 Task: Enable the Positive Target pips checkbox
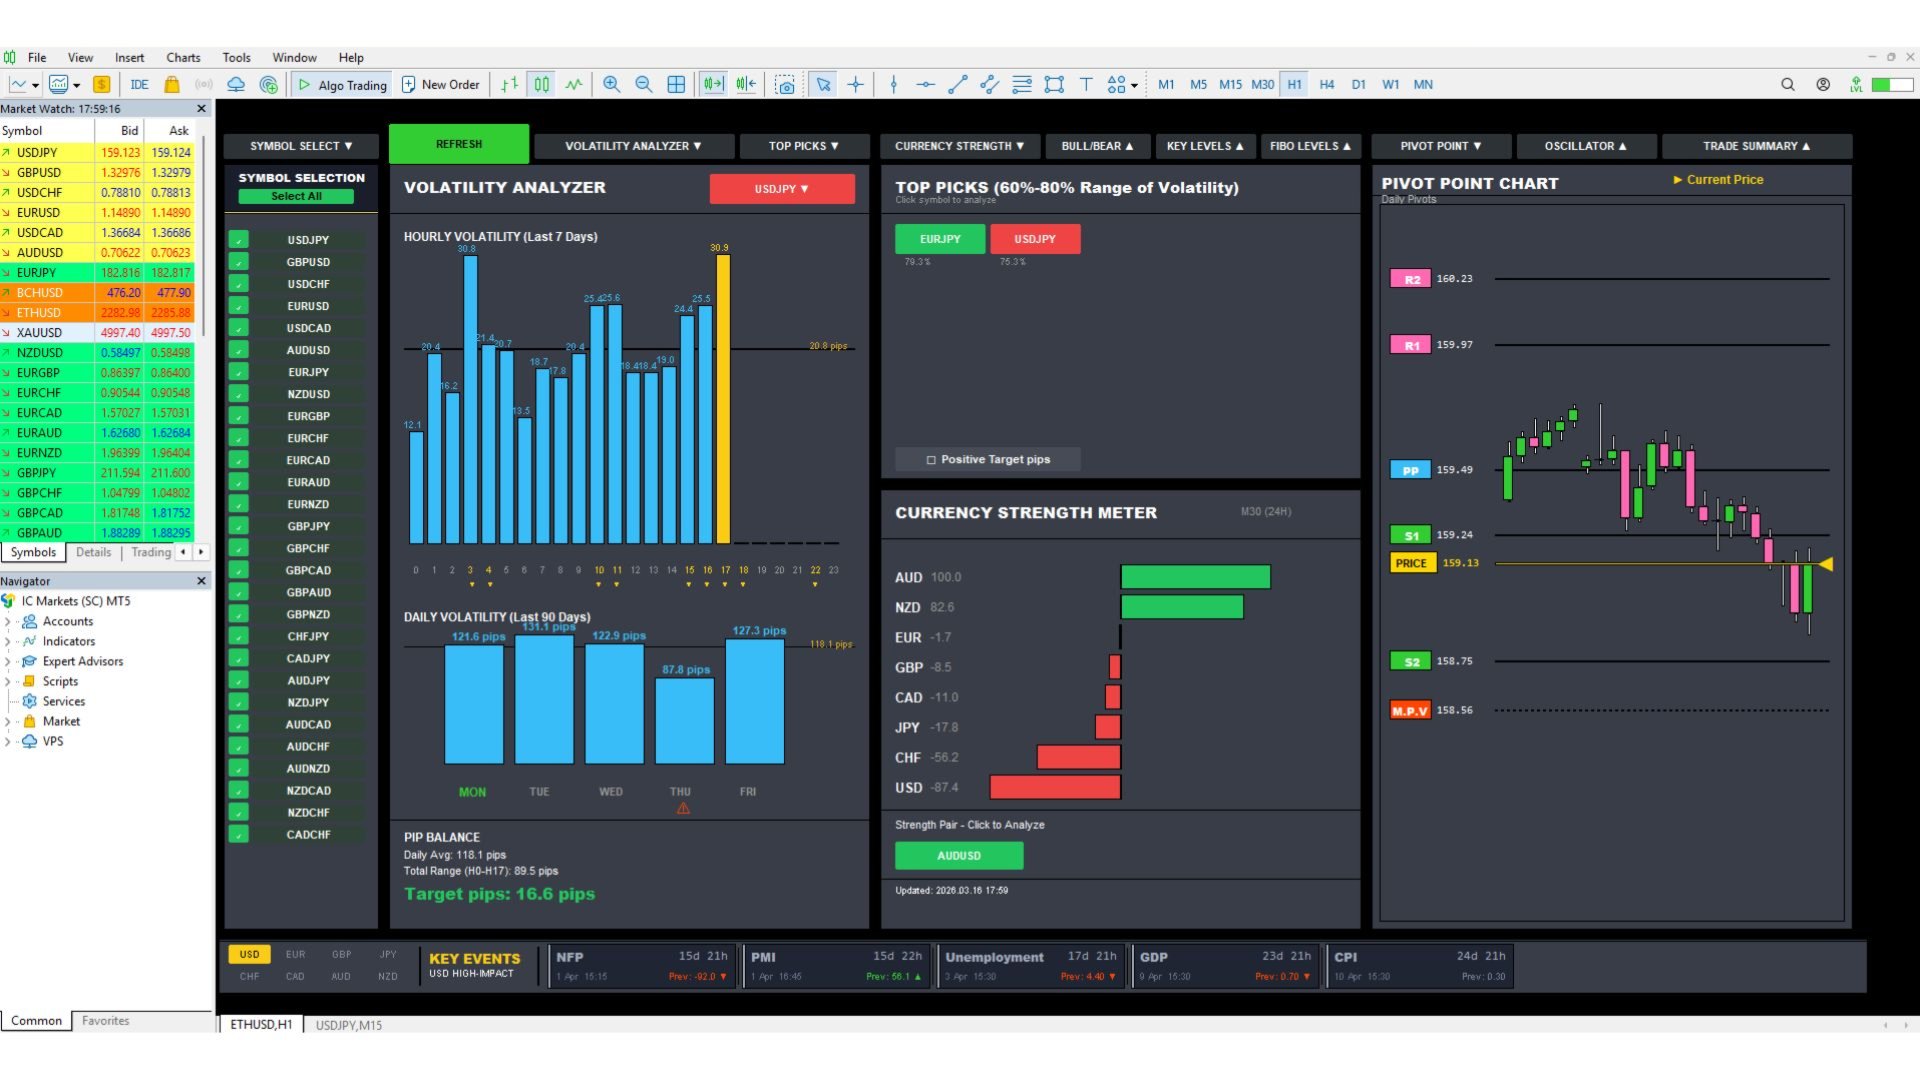pos(931,460)
